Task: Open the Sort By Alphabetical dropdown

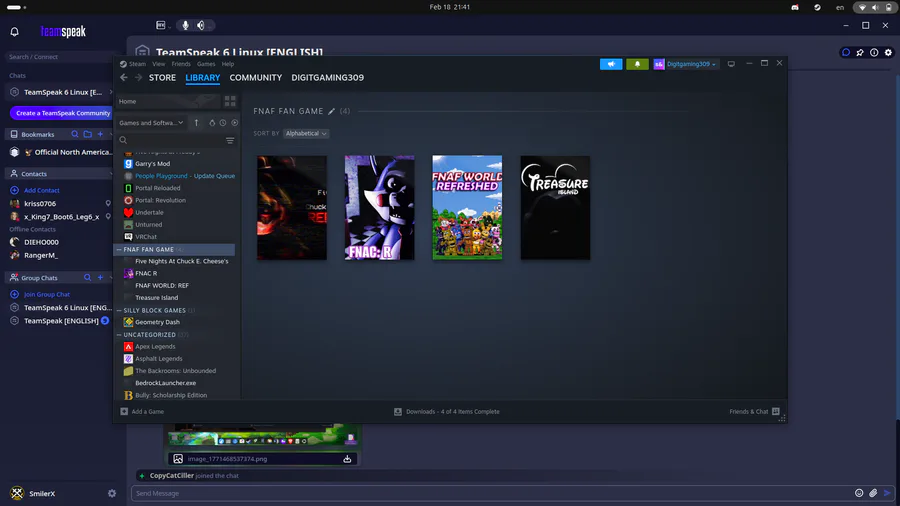Action: 306,134
